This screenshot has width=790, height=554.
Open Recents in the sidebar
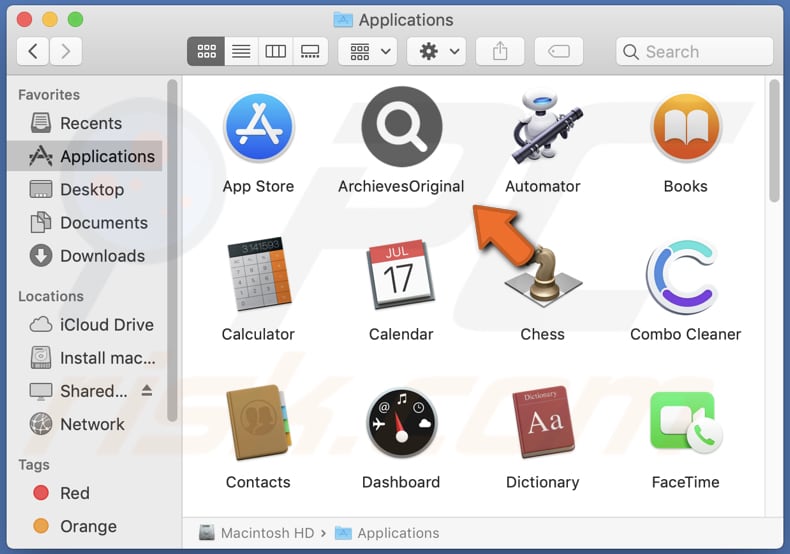[x=85, y=123]
